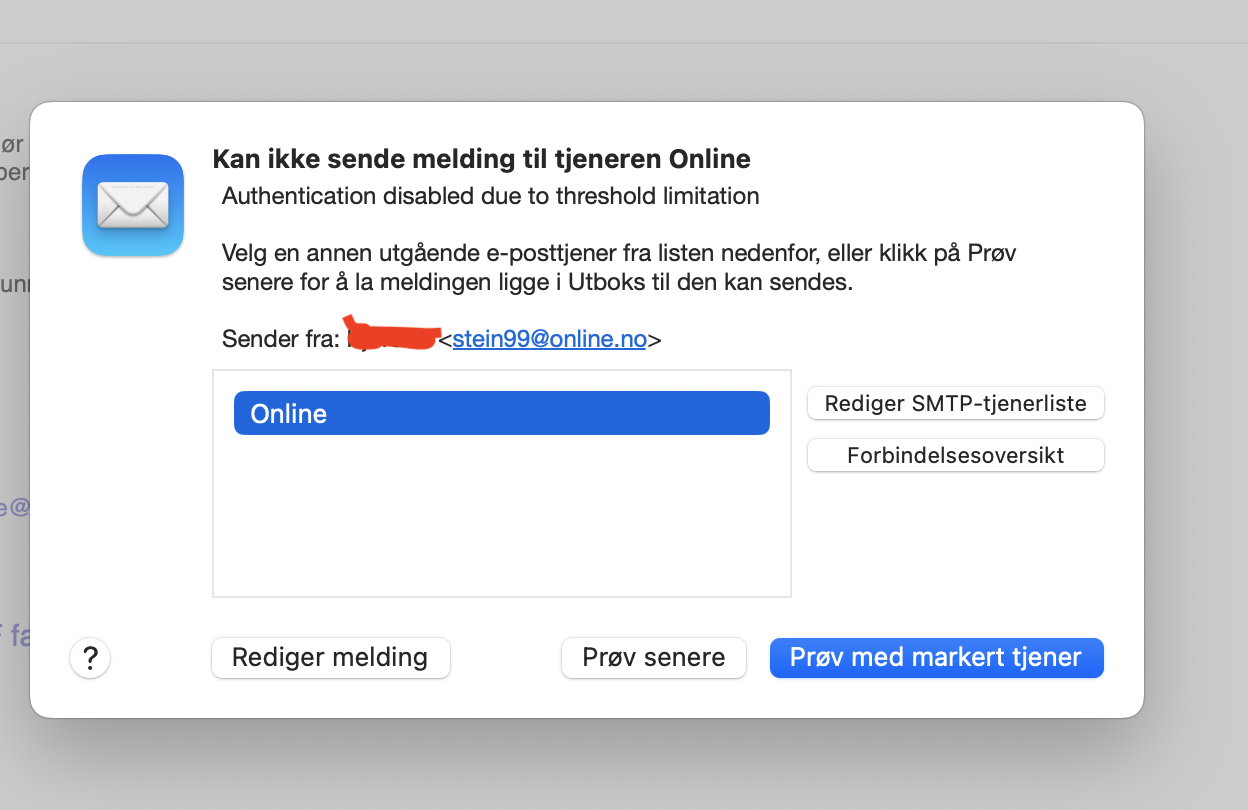Click the dimmed background area above the dialog
The height and width of the screenshot is (810, 1248).
click(x=624, y=70)
